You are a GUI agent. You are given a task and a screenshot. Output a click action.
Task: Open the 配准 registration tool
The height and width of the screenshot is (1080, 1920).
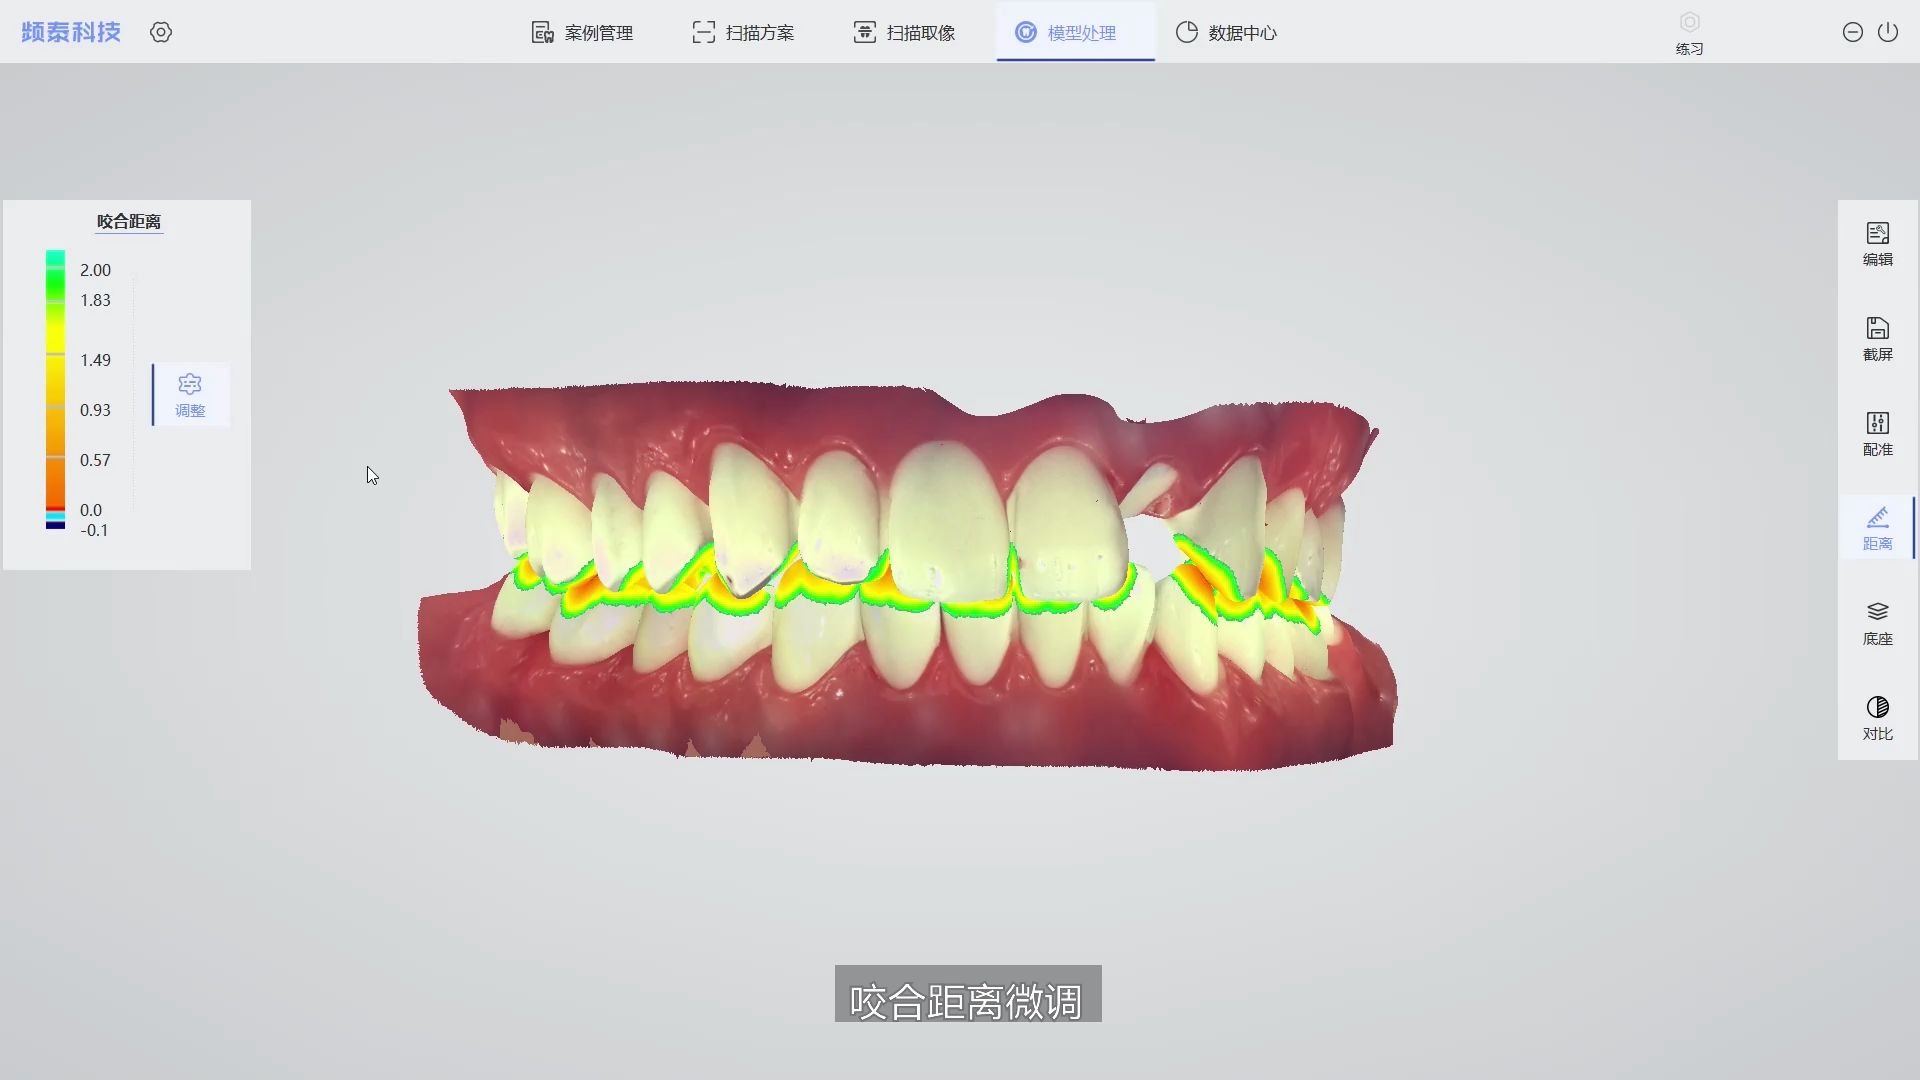point(1877,434)
